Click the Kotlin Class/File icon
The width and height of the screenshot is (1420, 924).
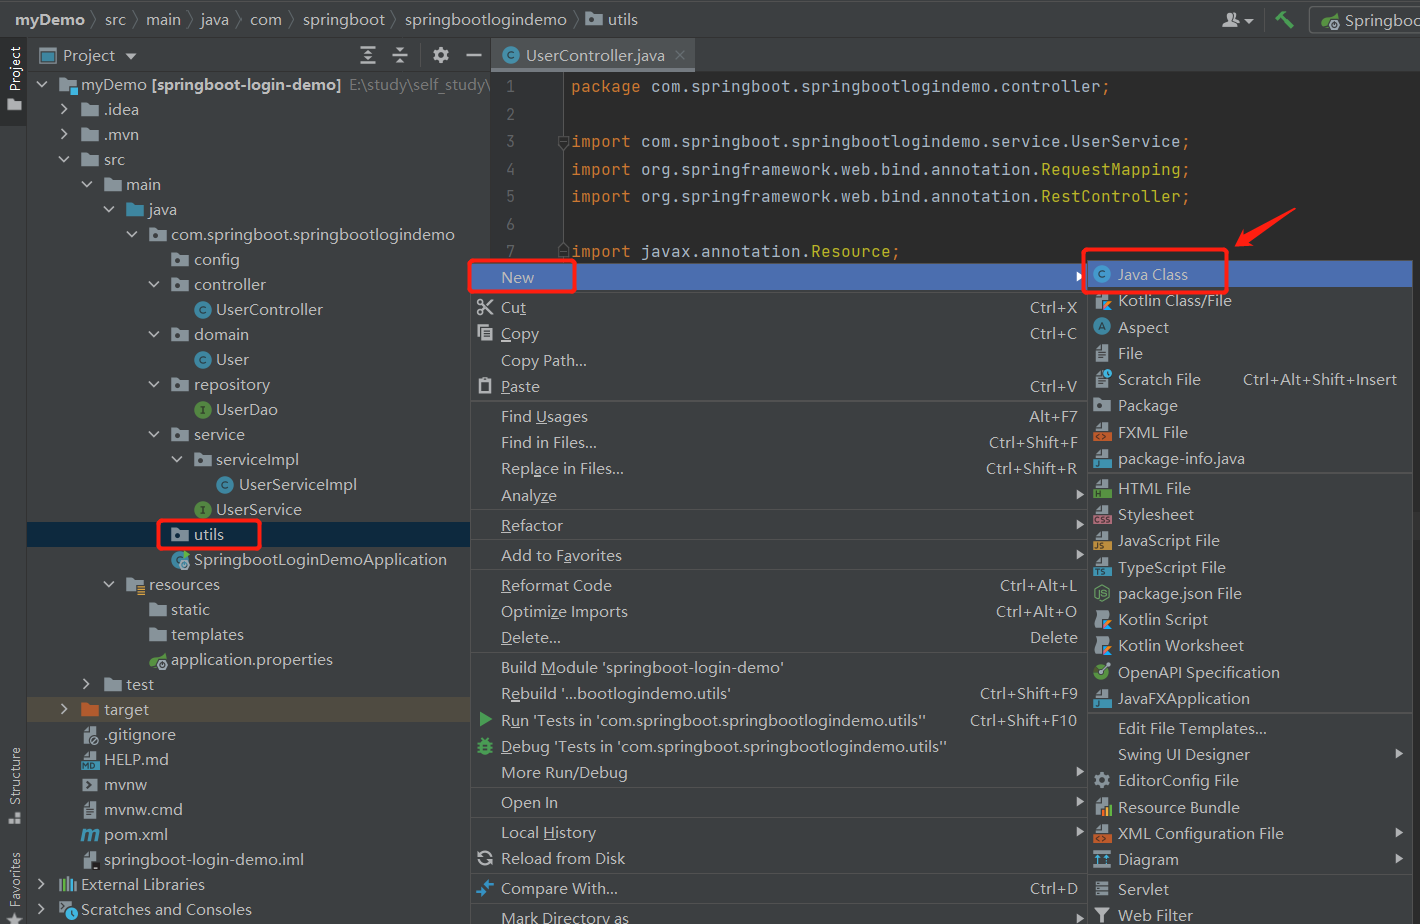click(1102, 301)
